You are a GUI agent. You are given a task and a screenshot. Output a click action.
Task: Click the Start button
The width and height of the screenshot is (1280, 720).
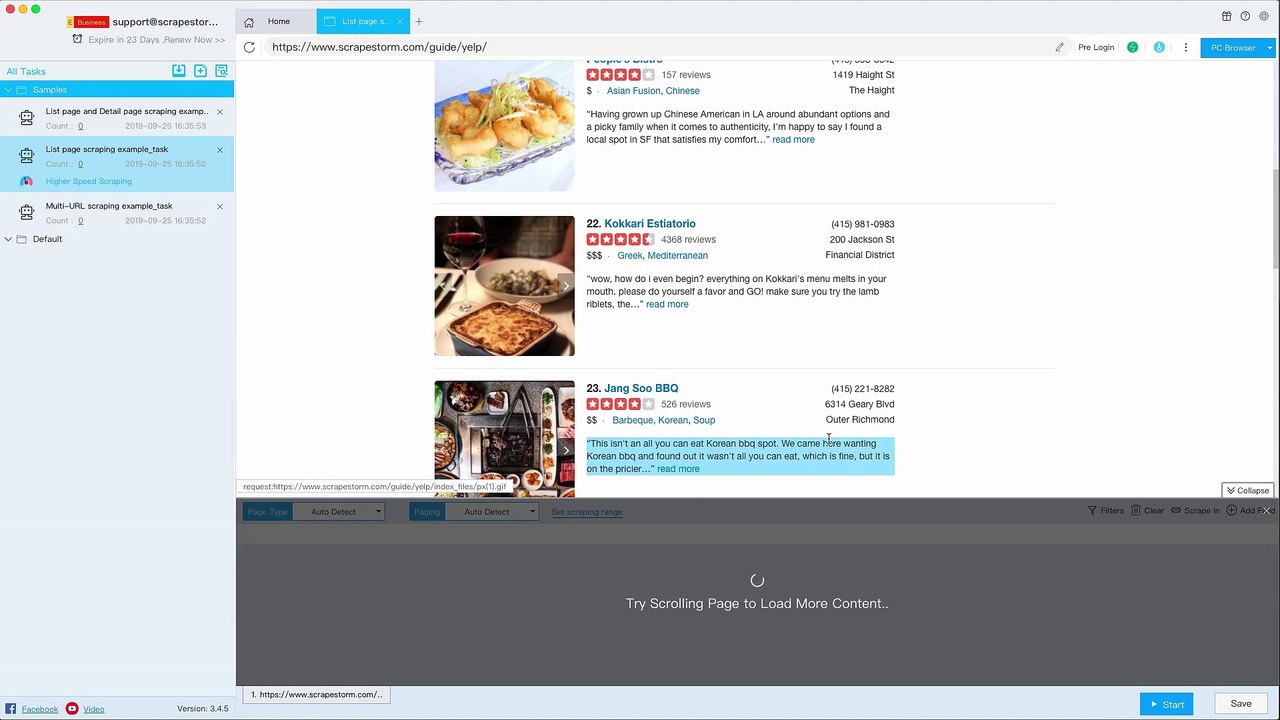(x=1166, y=704)
